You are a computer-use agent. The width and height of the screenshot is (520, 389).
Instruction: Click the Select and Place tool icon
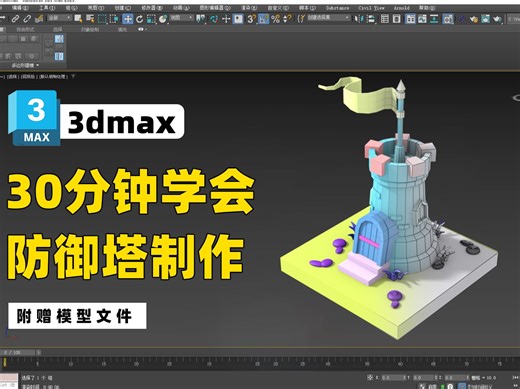coord(163,19)
